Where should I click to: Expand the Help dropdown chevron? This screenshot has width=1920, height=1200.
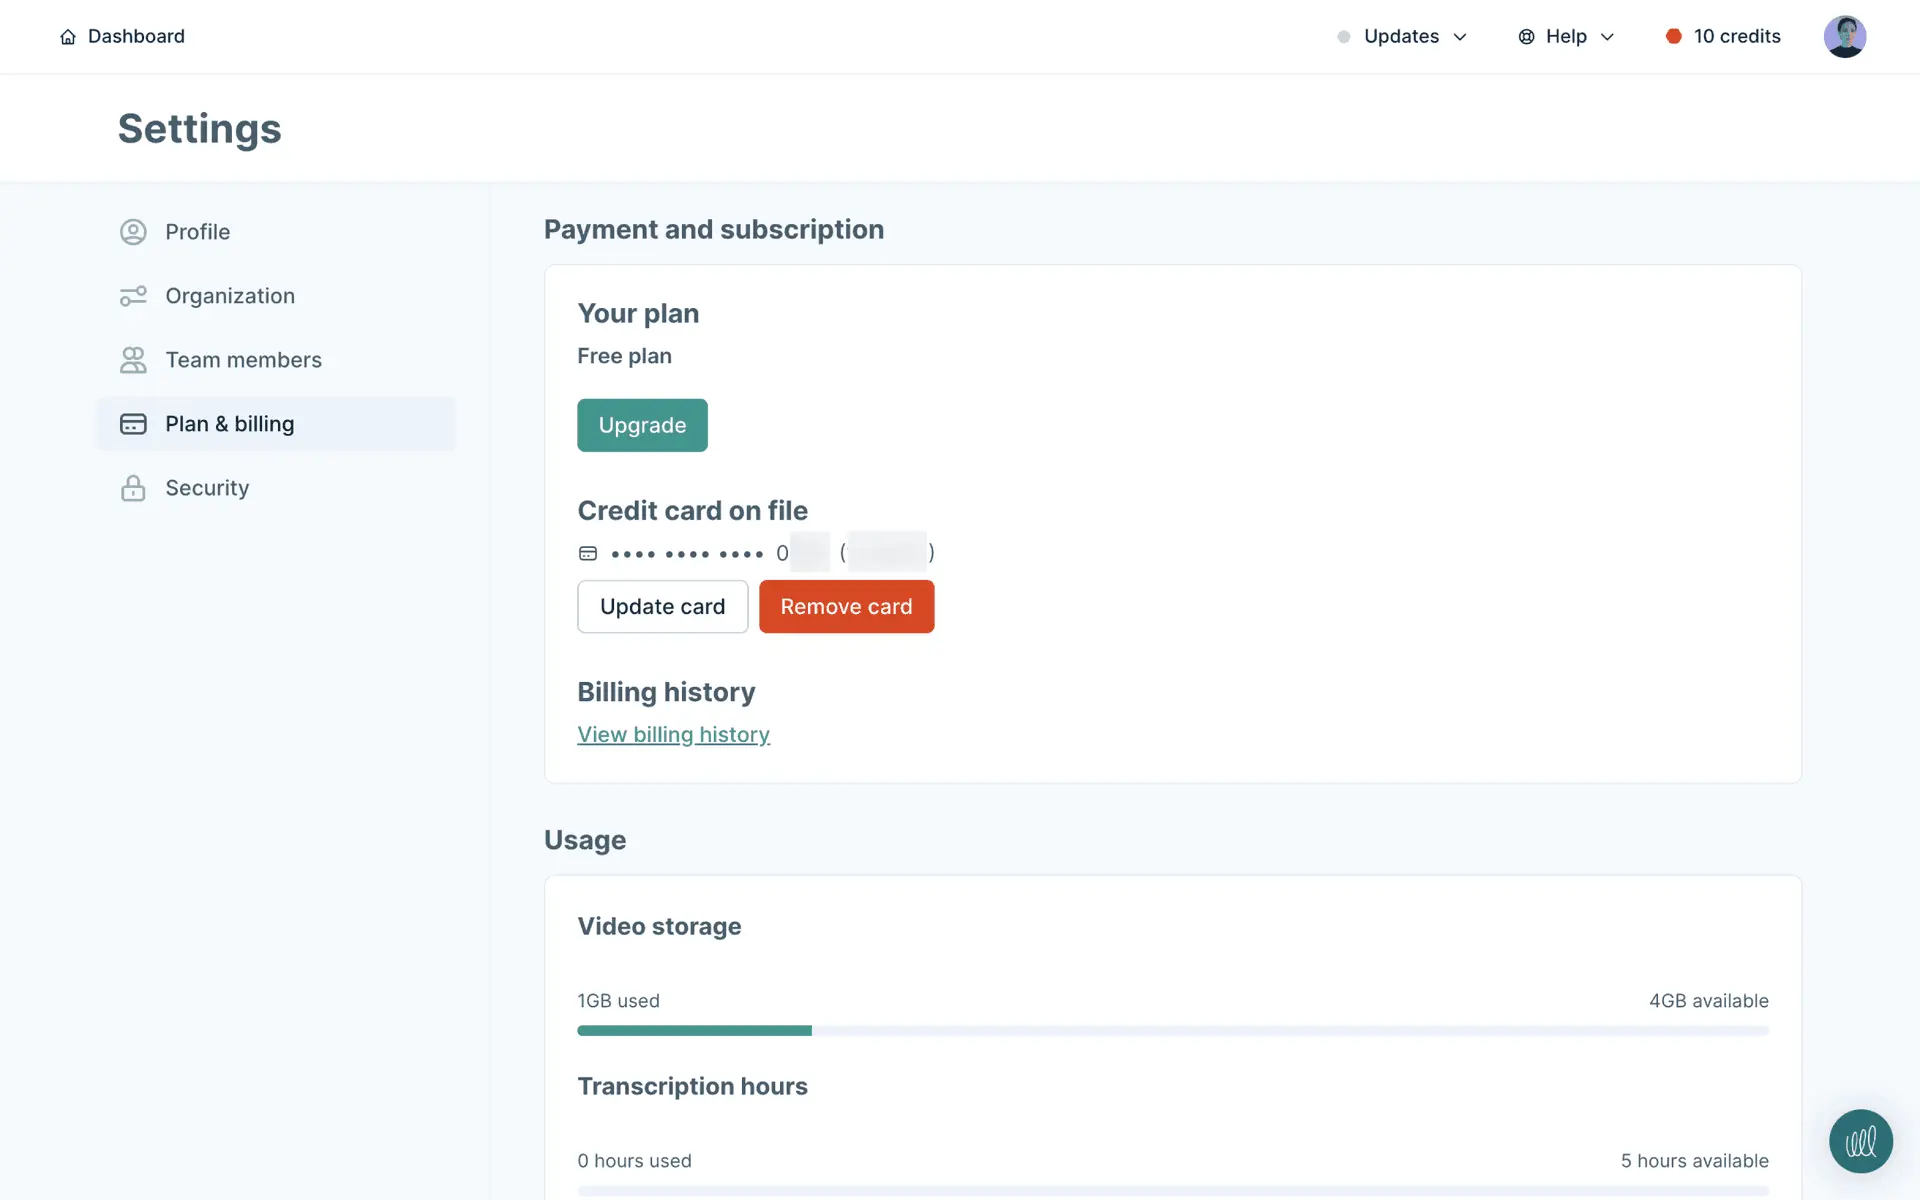pos(1607,37)
